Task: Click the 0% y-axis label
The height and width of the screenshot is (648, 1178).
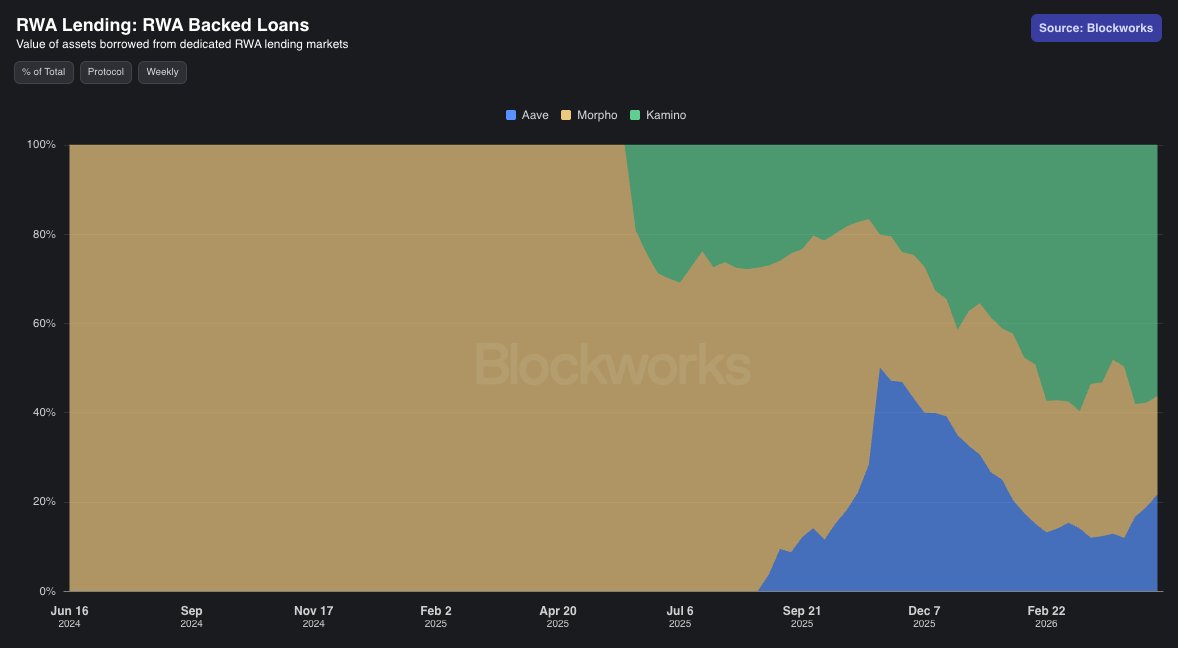Action: click(47, 591)
